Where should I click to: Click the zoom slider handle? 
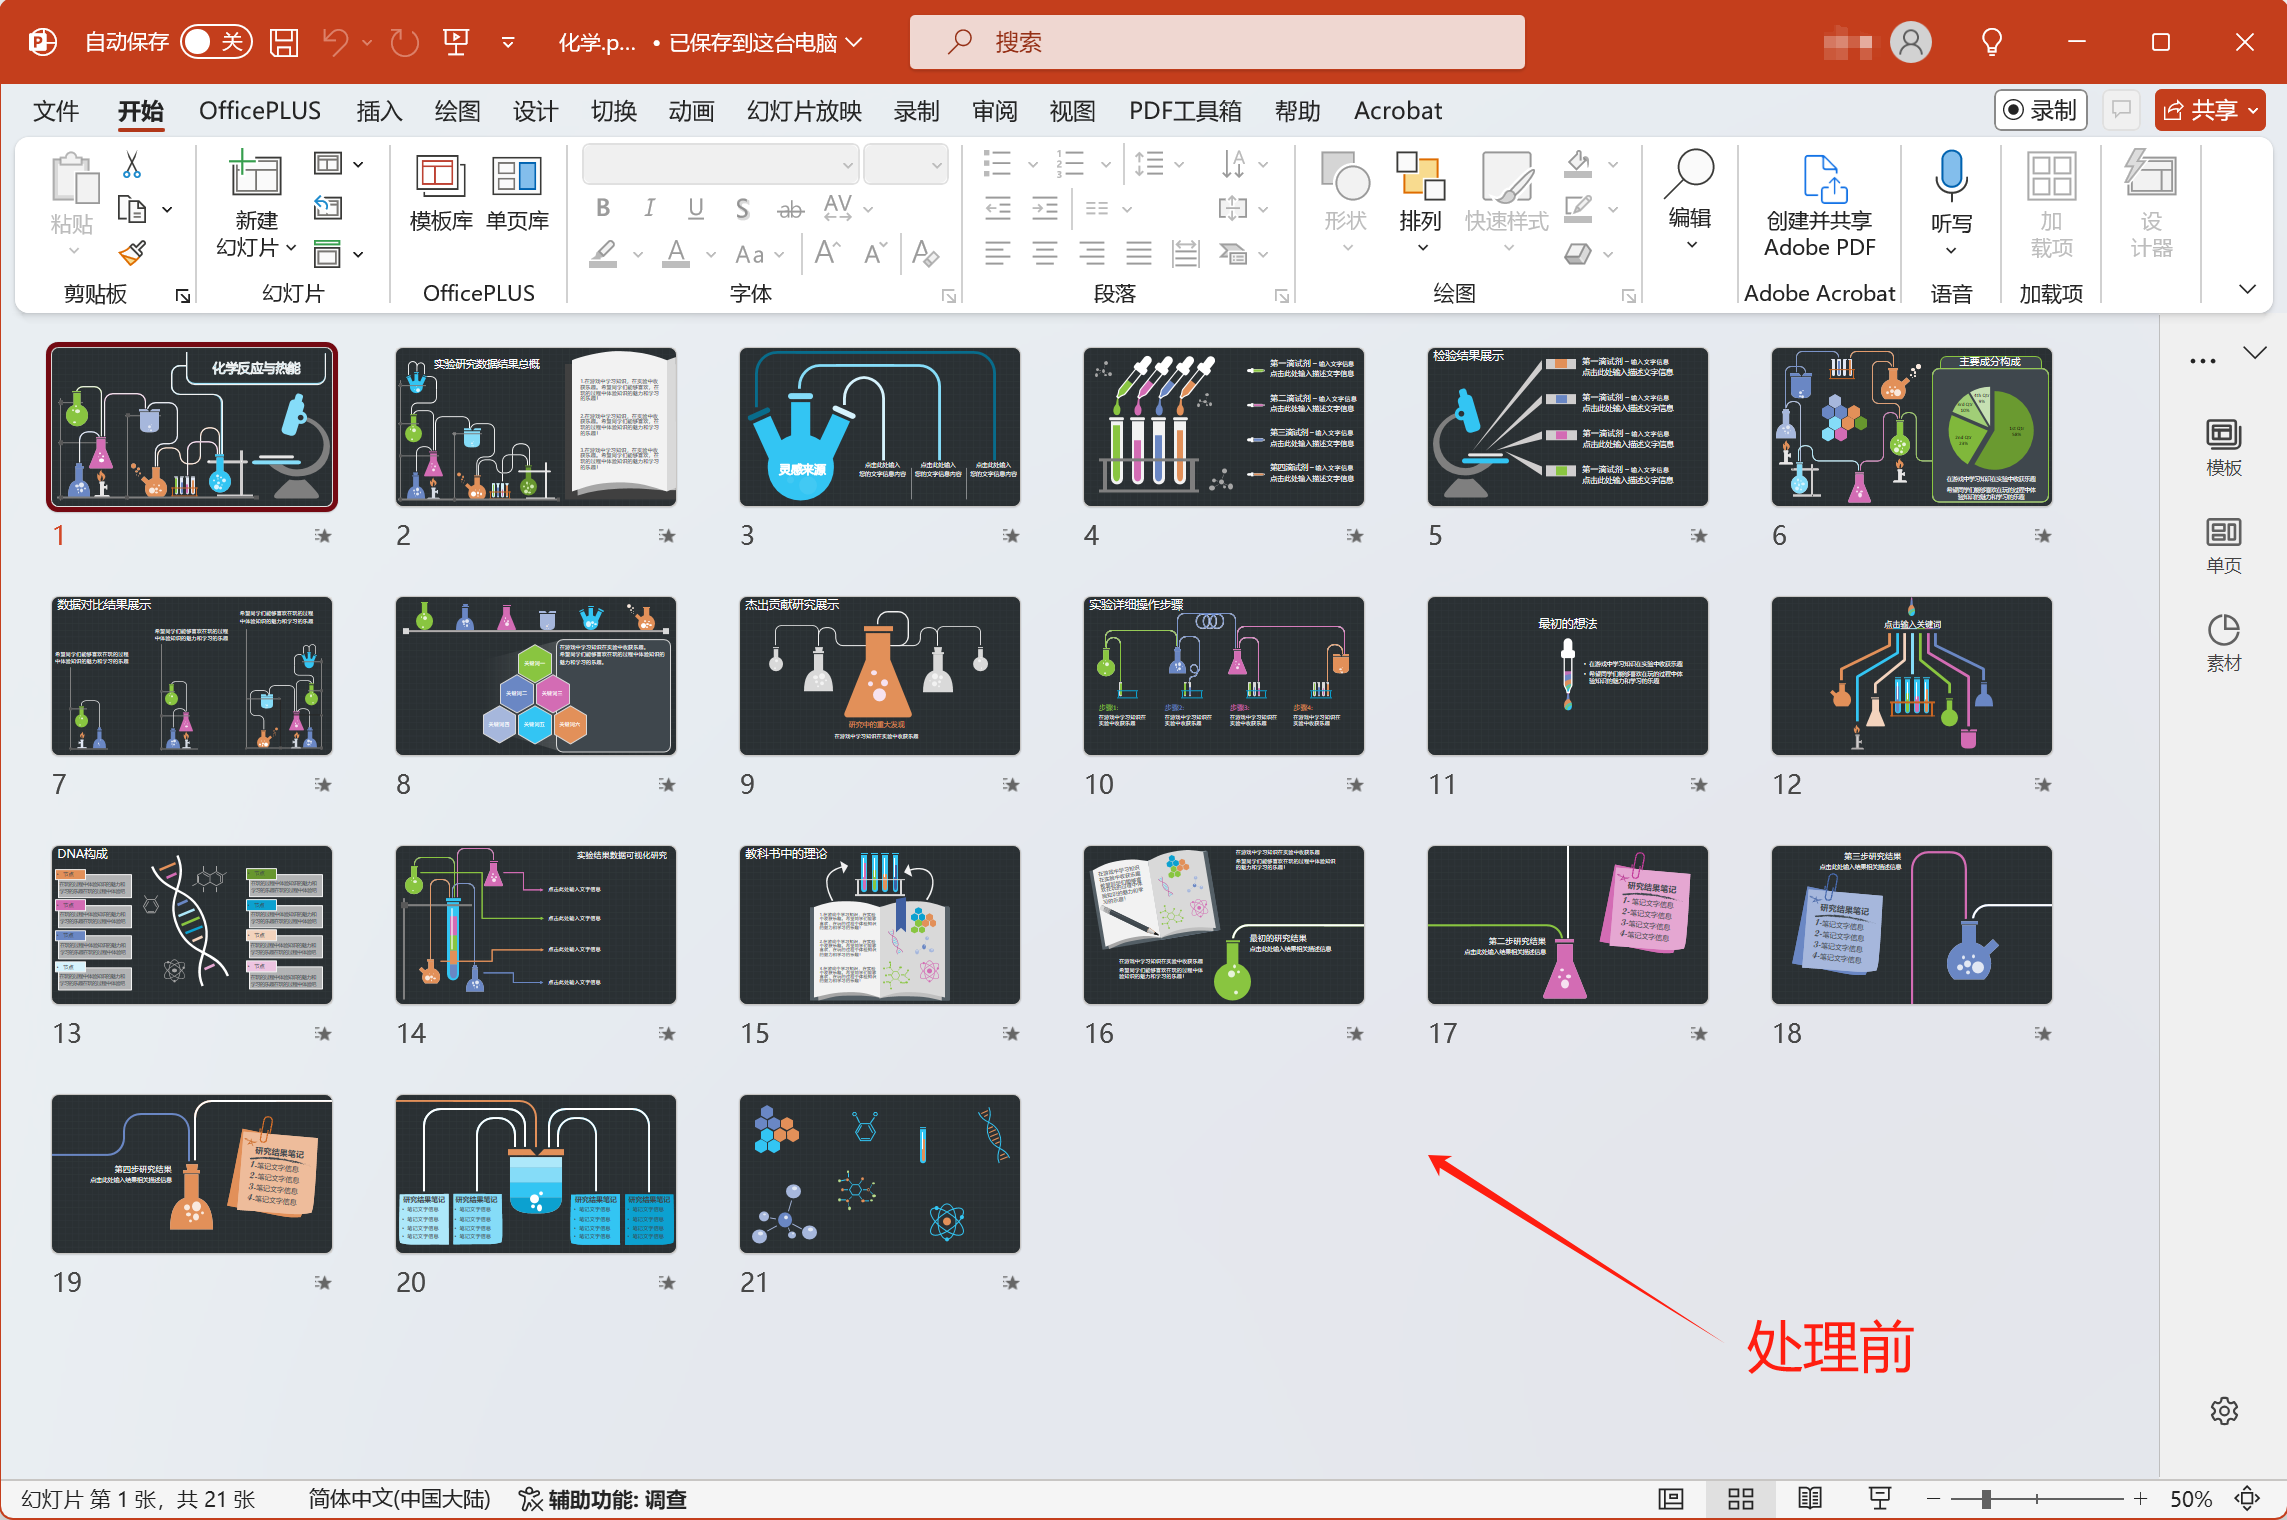[1986, 1498]
